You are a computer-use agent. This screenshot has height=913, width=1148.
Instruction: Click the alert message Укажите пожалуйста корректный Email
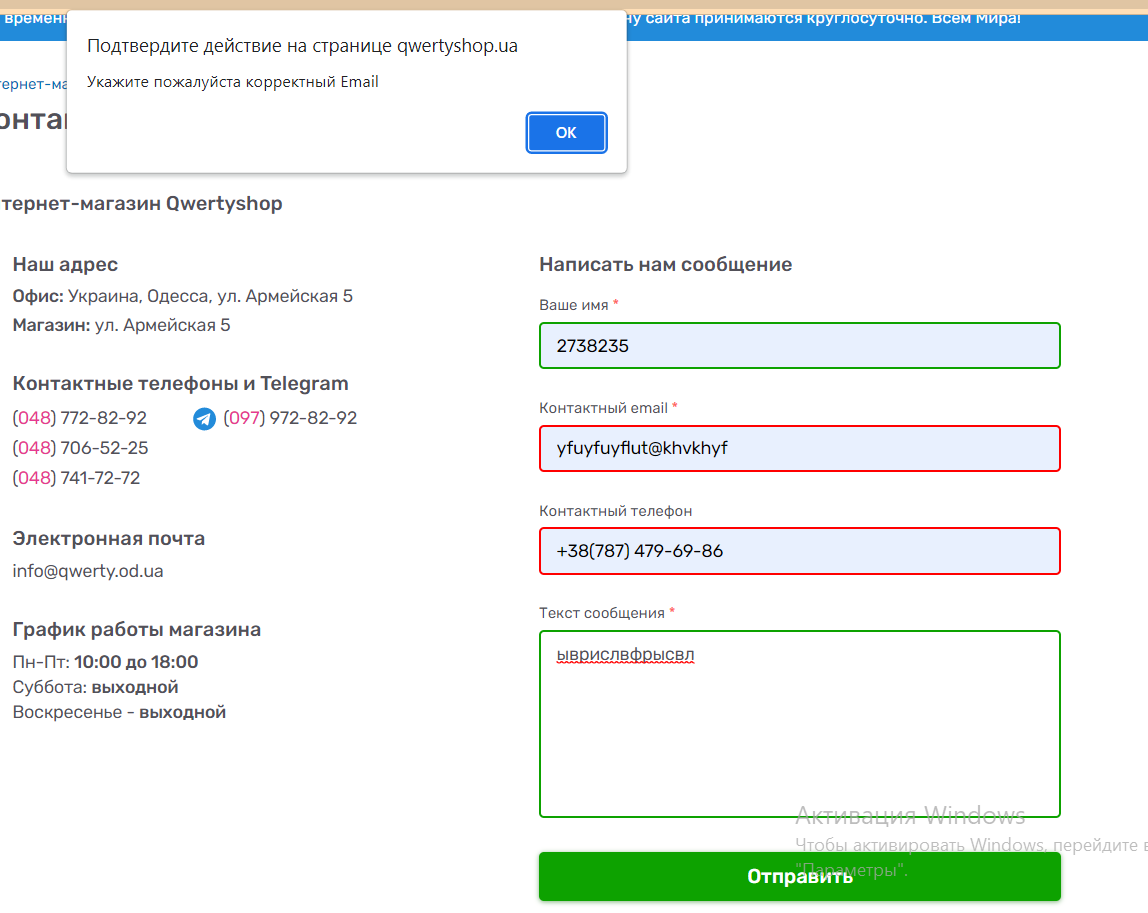[233, 82]
